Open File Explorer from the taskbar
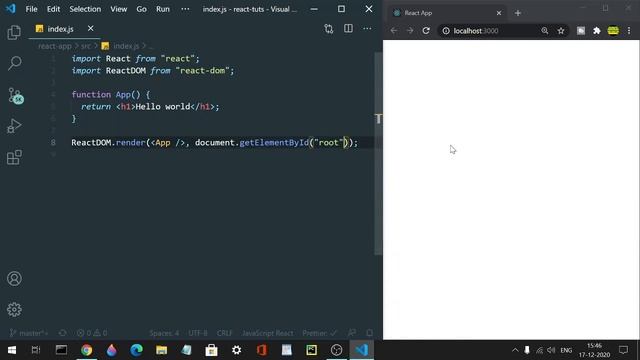 click(x=162, y=350)
